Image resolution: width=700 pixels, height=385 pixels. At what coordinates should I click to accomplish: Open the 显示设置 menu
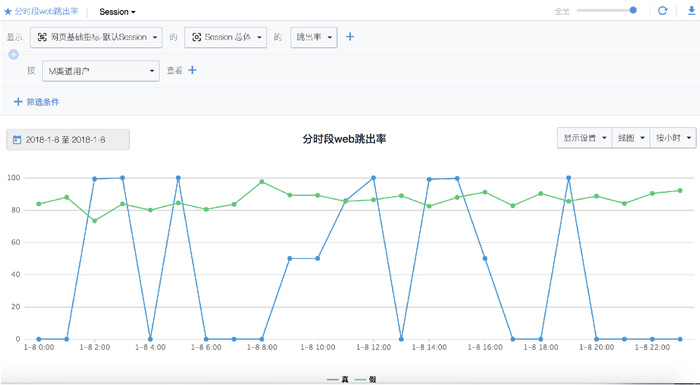coord(584,138)
